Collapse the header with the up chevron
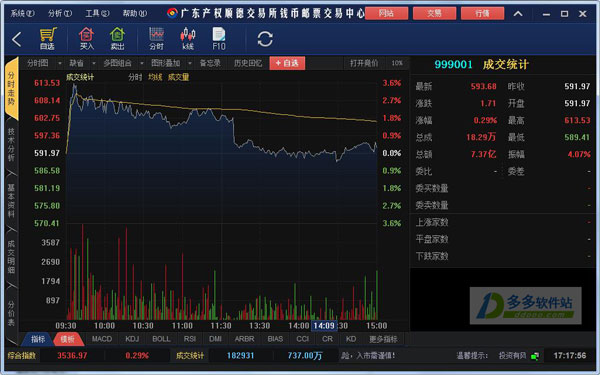600x375 pixels. click(x=518, y=14)
